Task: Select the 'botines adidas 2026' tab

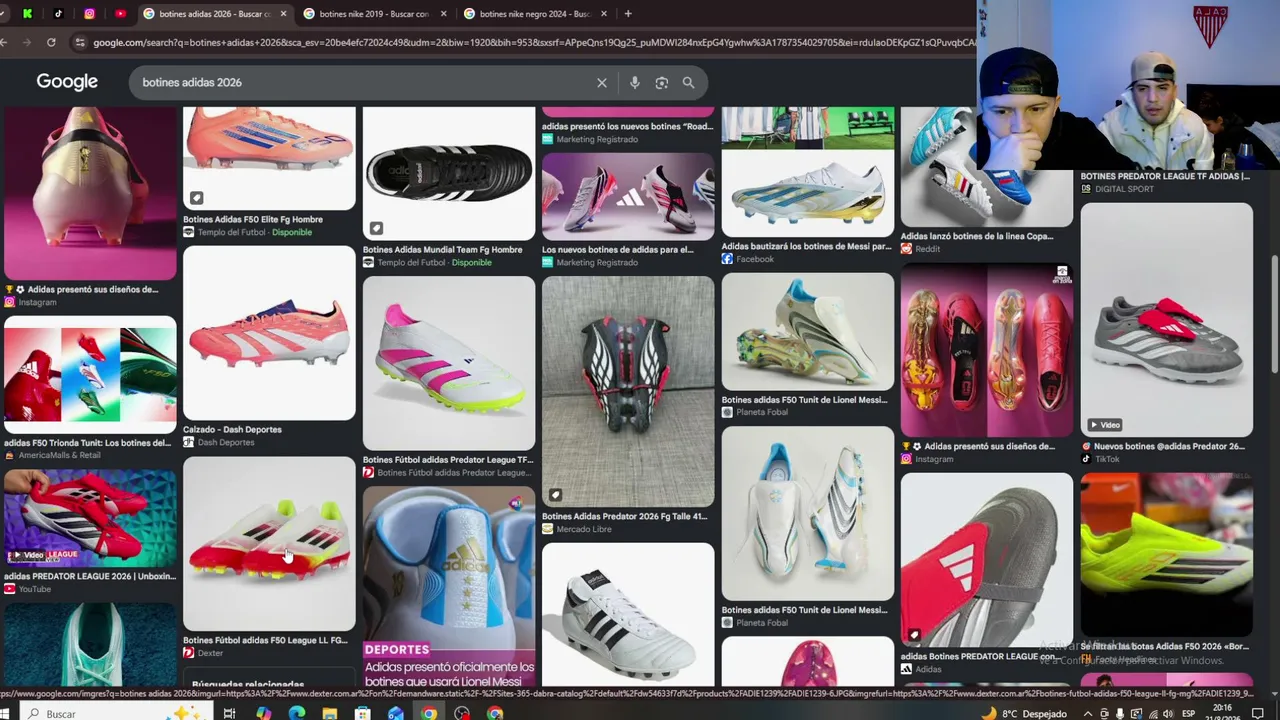Action: tap(215, 14)
